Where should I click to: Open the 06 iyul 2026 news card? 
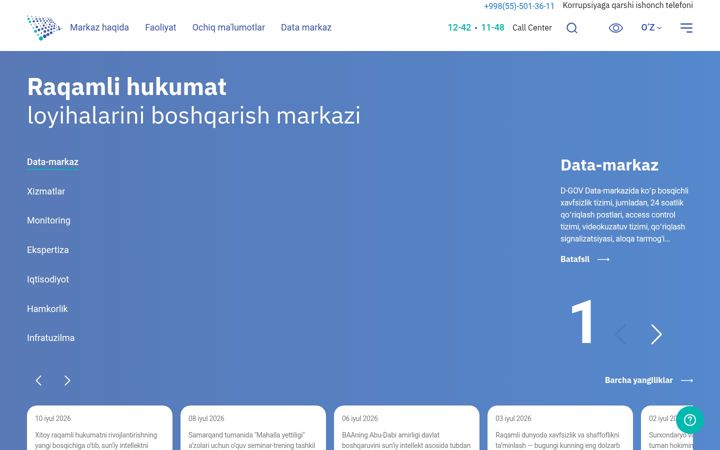coord(407,428)
